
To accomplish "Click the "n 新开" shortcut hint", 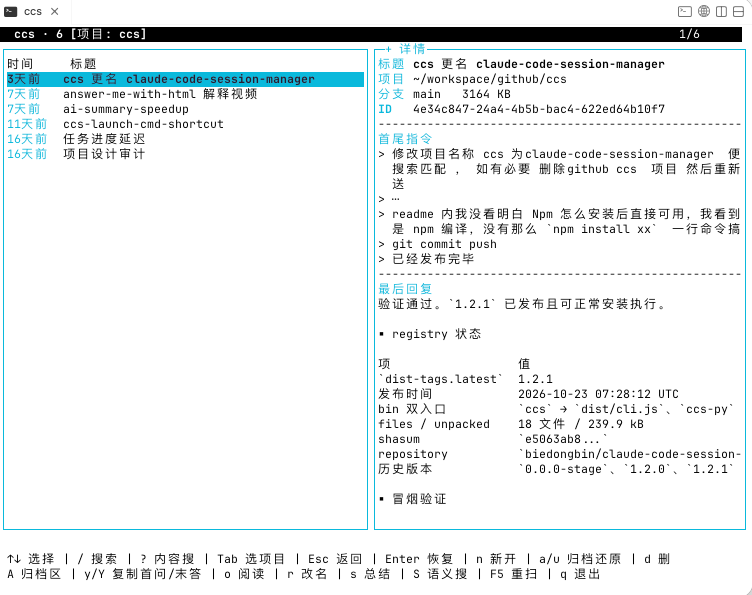I will click(x=496, y=559).
